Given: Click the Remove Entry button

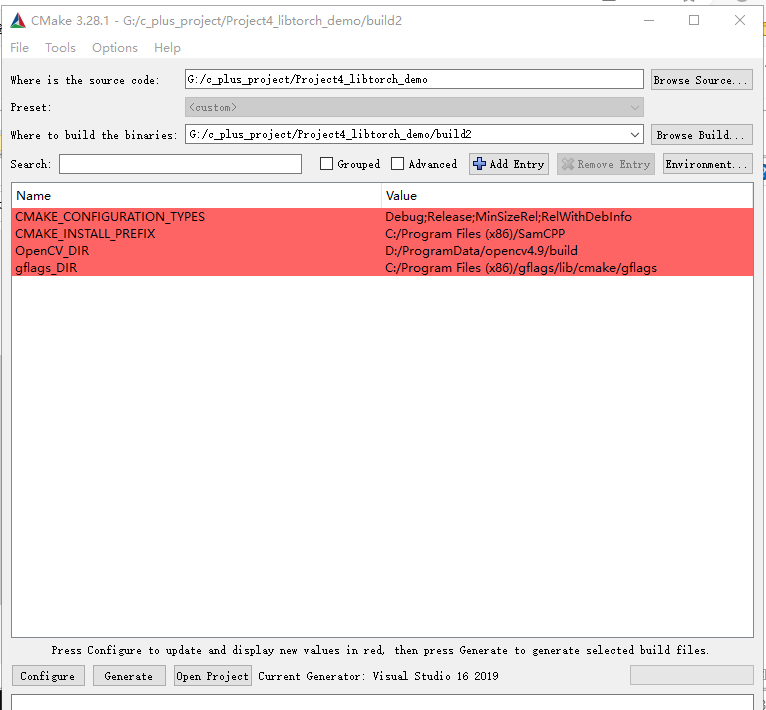Looking at the screenshot, I should tap(605, 164).
